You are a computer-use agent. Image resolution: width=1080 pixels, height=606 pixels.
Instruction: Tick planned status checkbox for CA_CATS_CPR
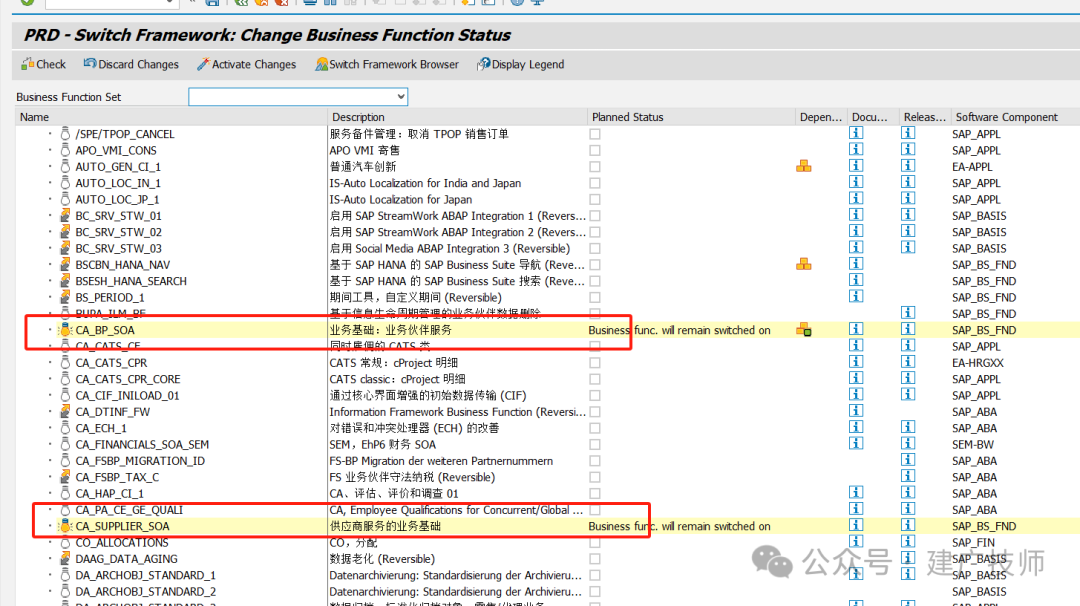(594, 363)
